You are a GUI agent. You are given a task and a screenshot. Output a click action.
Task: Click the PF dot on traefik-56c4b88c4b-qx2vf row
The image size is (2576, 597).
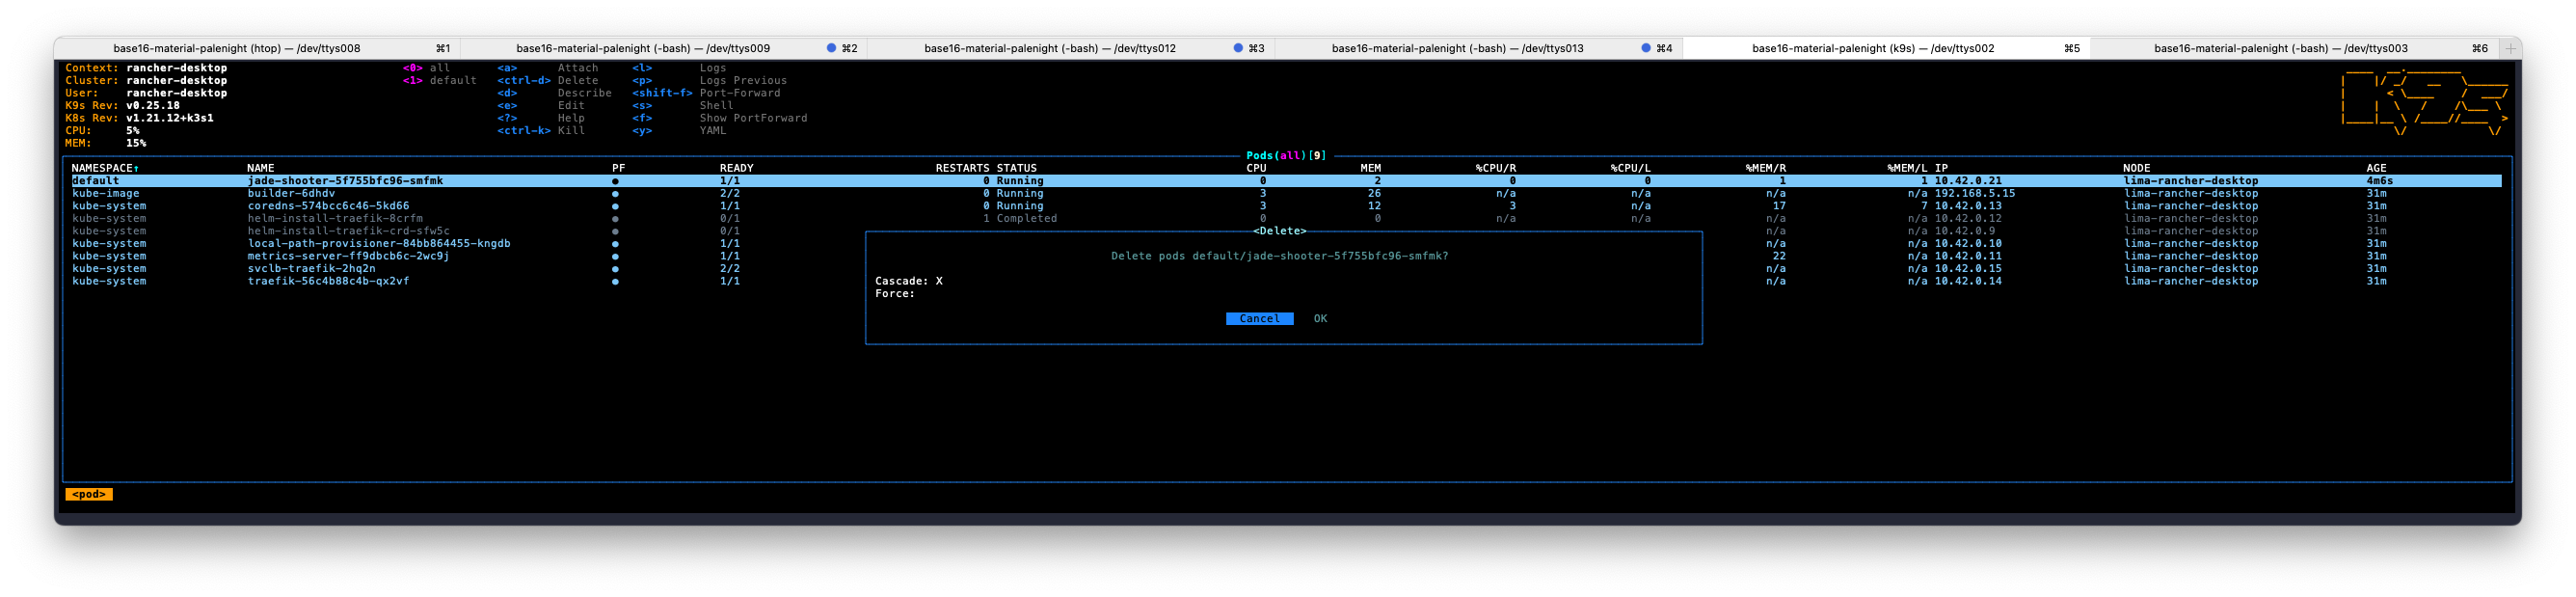tap(615, 282)
